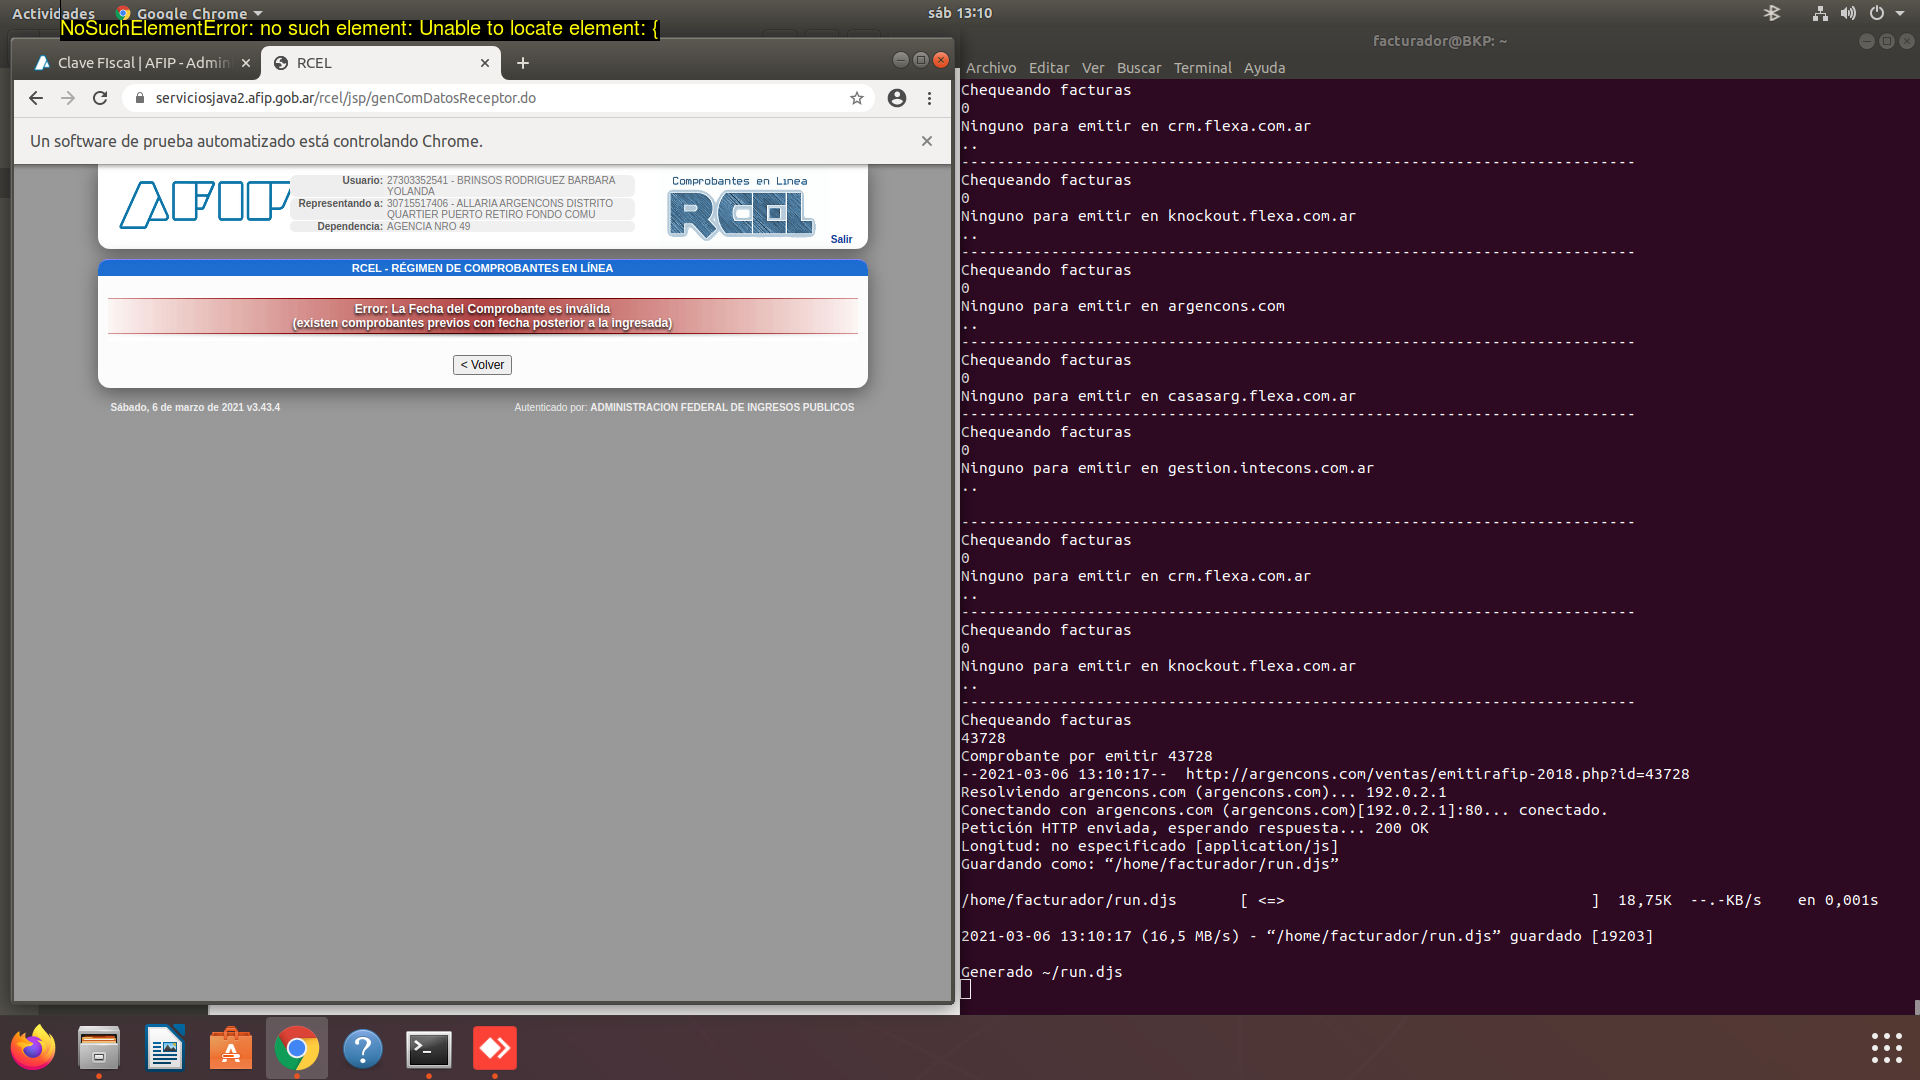Click the clock sáb 13:10

[x=960, y=13]
